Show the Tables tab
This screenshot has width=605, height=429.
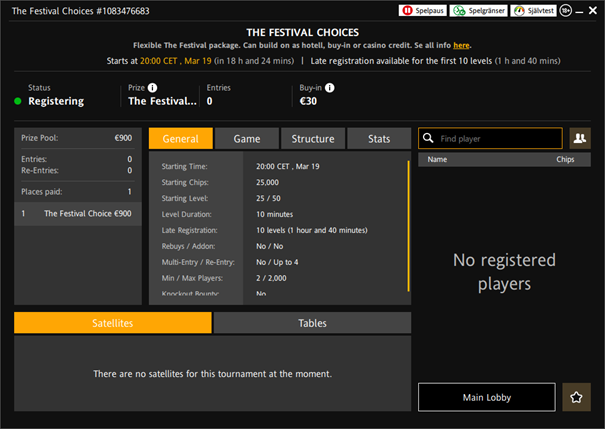tap(312, 323)
